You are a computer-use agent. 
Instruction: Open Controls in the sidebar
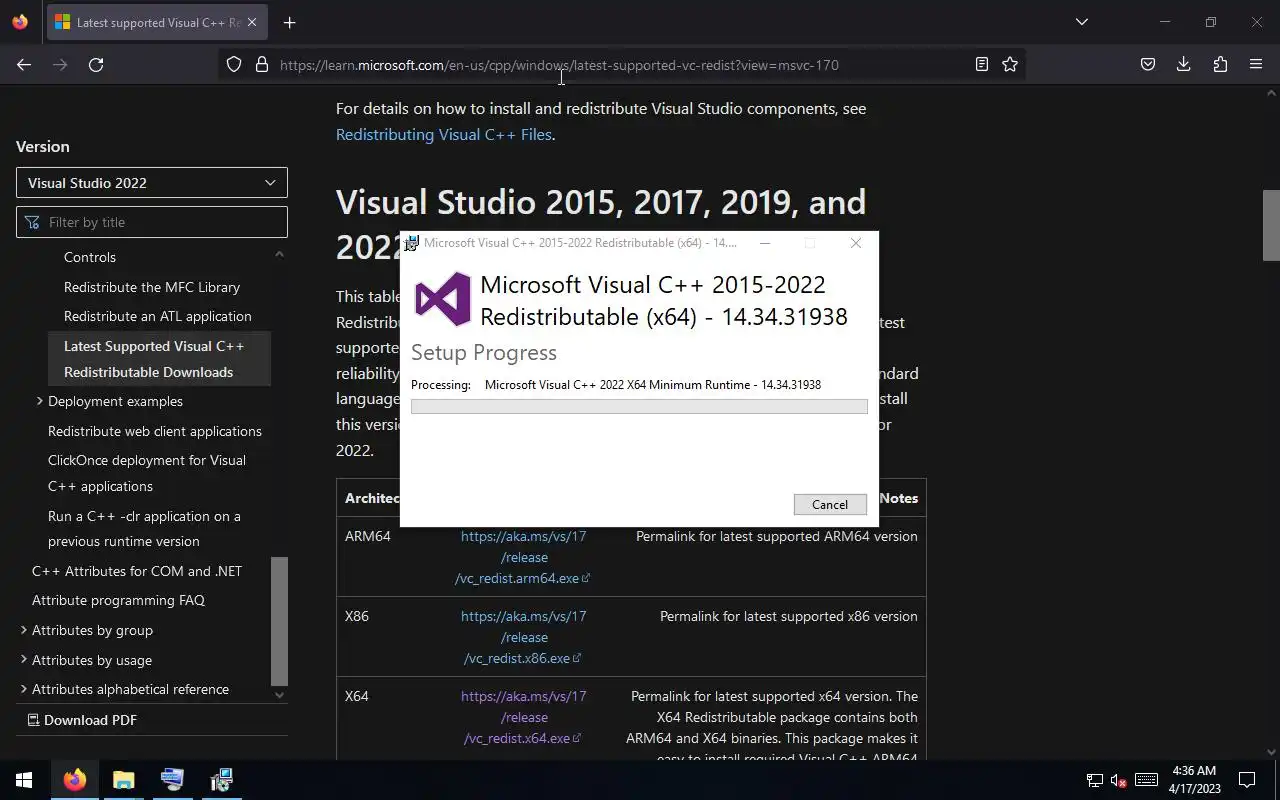[90, 257]
